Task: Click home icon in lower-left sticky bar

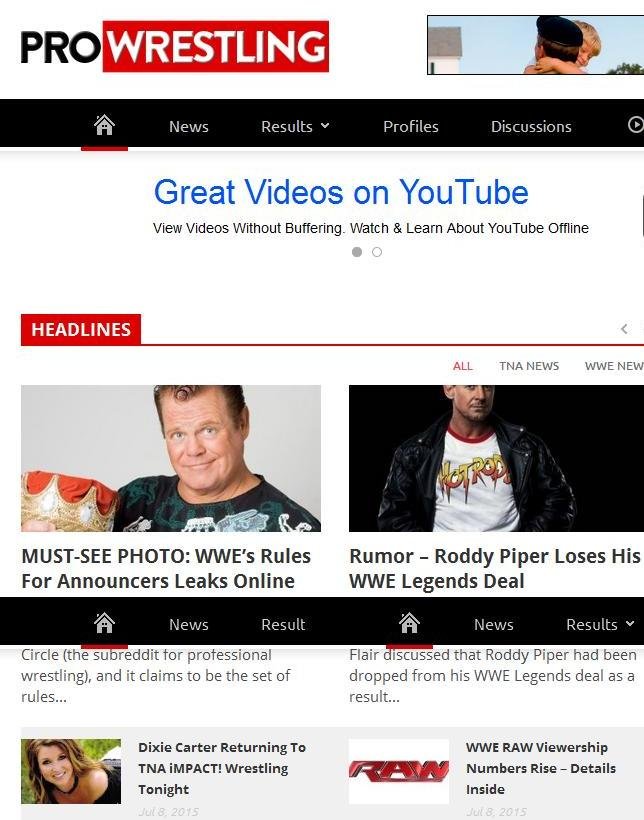Action: point(104,623)
